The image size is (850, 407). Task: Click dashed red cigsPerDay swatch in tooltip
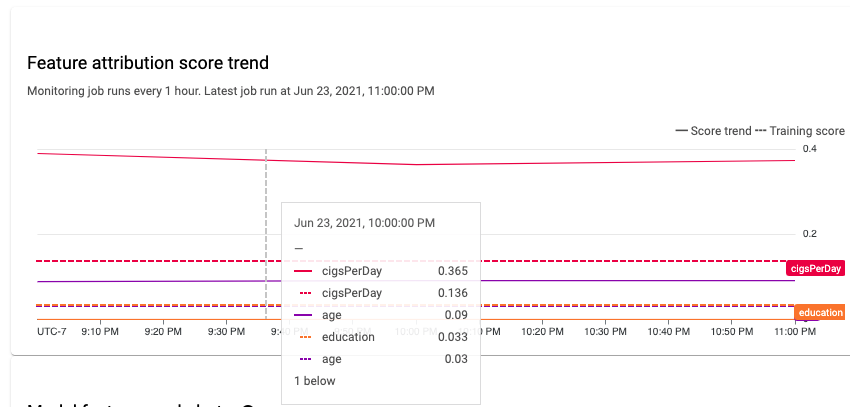click(x=303, y=293)
